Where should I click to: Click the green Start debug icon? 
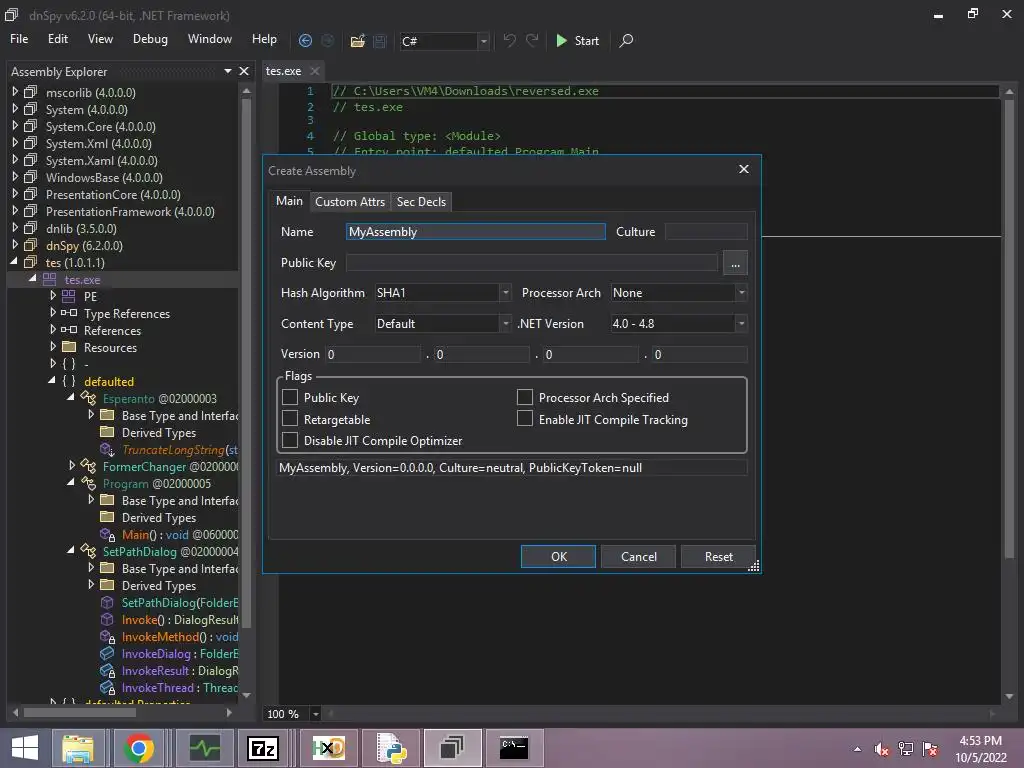tap(561, 40)
